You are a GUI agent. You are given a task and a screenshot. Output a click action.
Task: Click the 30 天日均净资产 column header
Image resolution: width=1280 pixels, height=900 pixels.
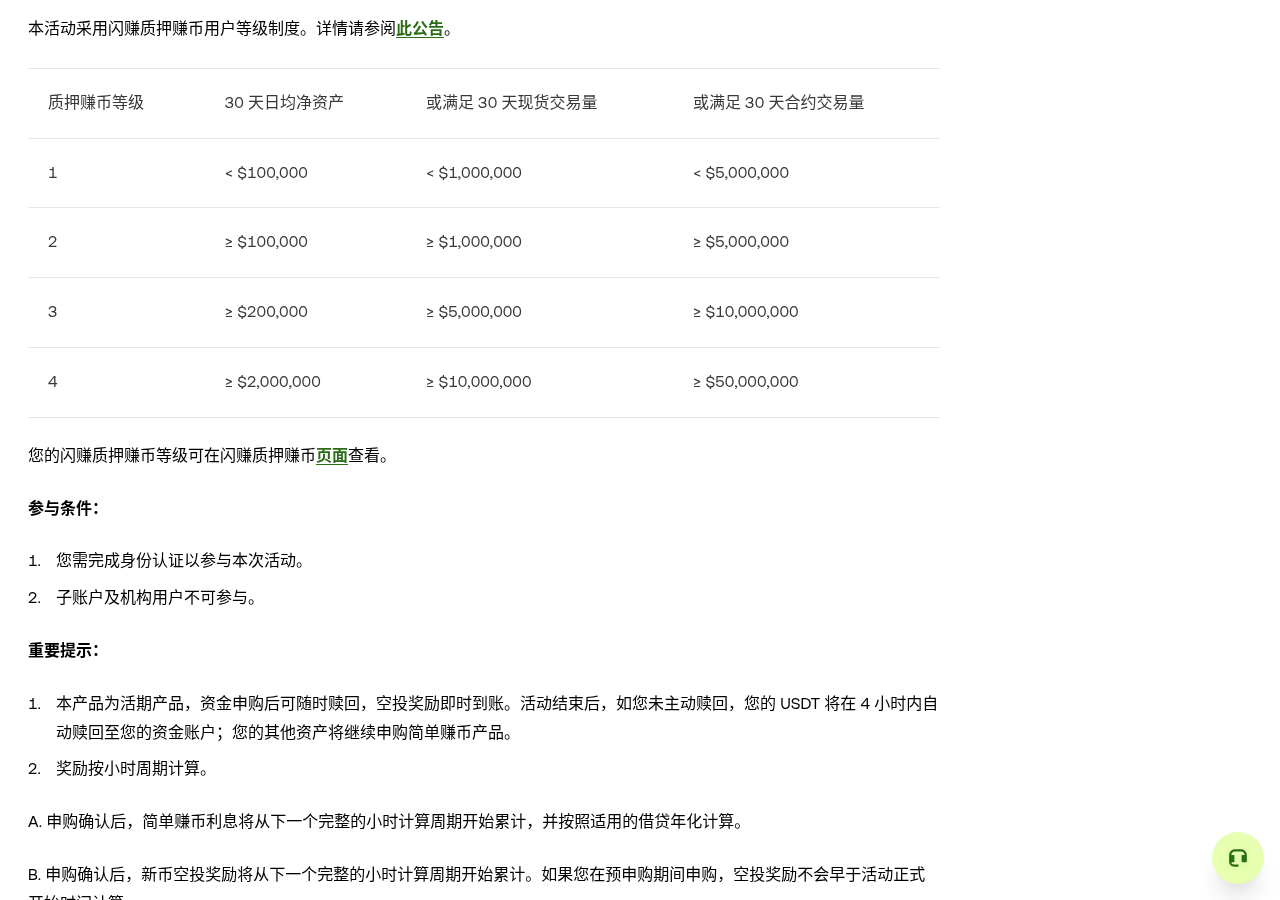coord(284,103)
